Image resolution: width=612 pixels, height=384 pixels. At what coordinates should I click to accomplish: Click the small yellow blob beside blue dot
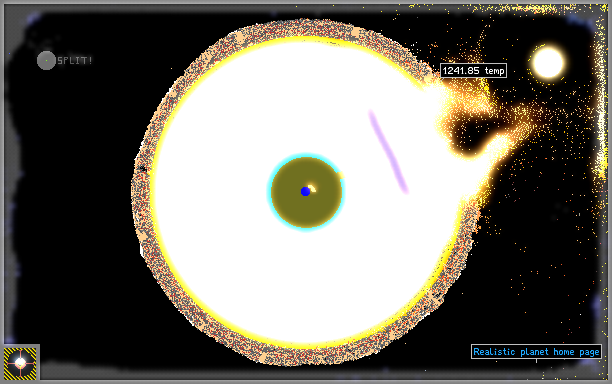coord(312,188)
